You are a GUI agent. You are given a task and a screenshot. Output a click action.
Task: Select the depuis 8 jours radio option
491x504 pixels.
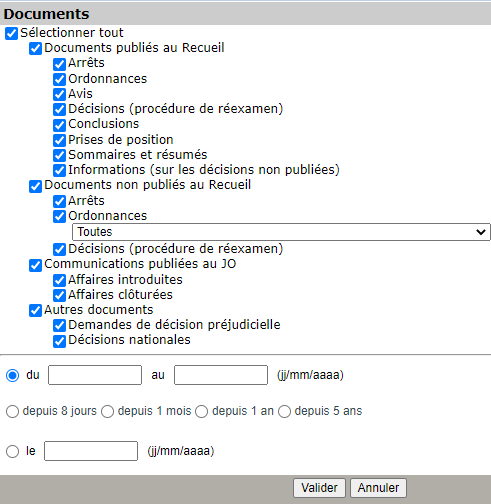pos(12,412)
